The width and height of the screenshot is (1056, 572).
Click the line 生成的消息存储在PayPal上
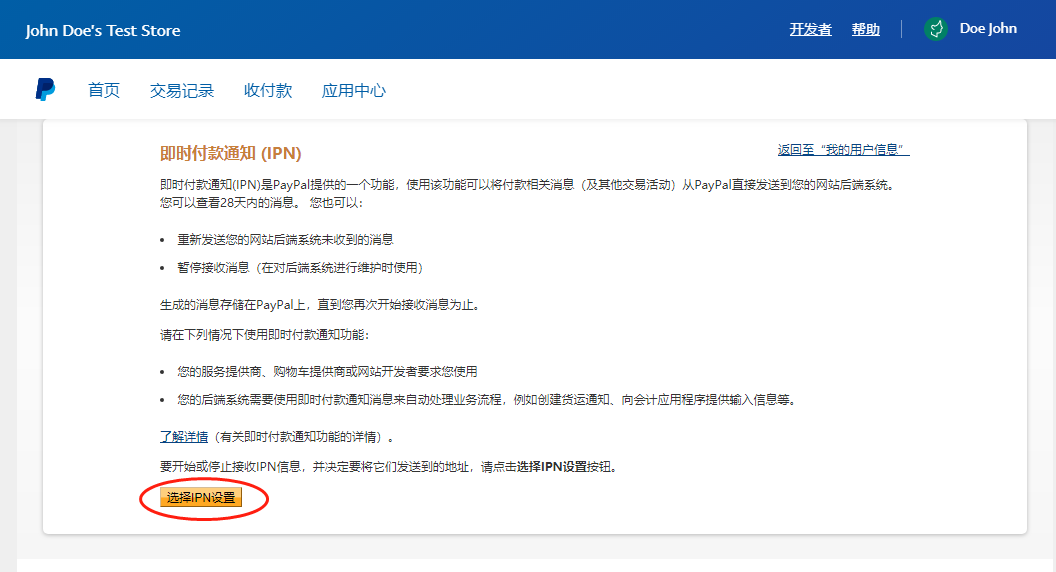click(321, 305)
